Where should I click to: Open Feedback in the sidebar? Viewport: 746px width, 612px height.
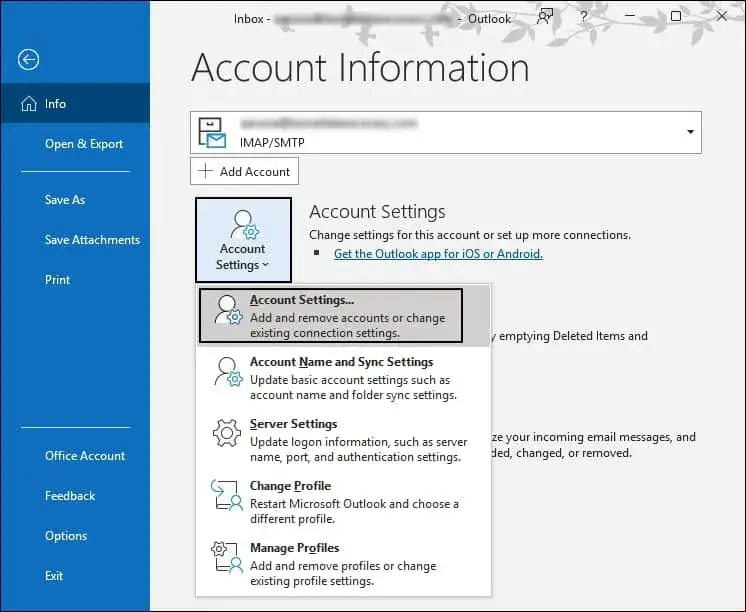tap(70, 496)
